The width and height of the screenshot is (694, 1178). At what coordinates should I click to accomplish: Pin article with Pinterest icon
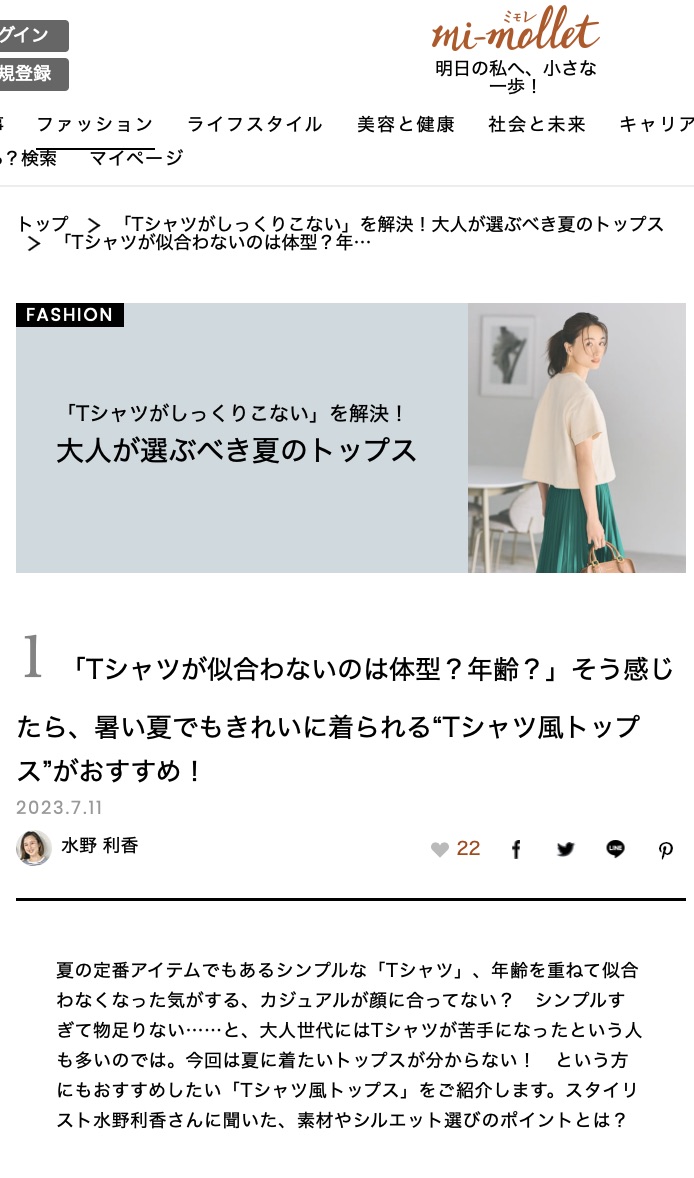pyautogui.click(x=665, y=850)
